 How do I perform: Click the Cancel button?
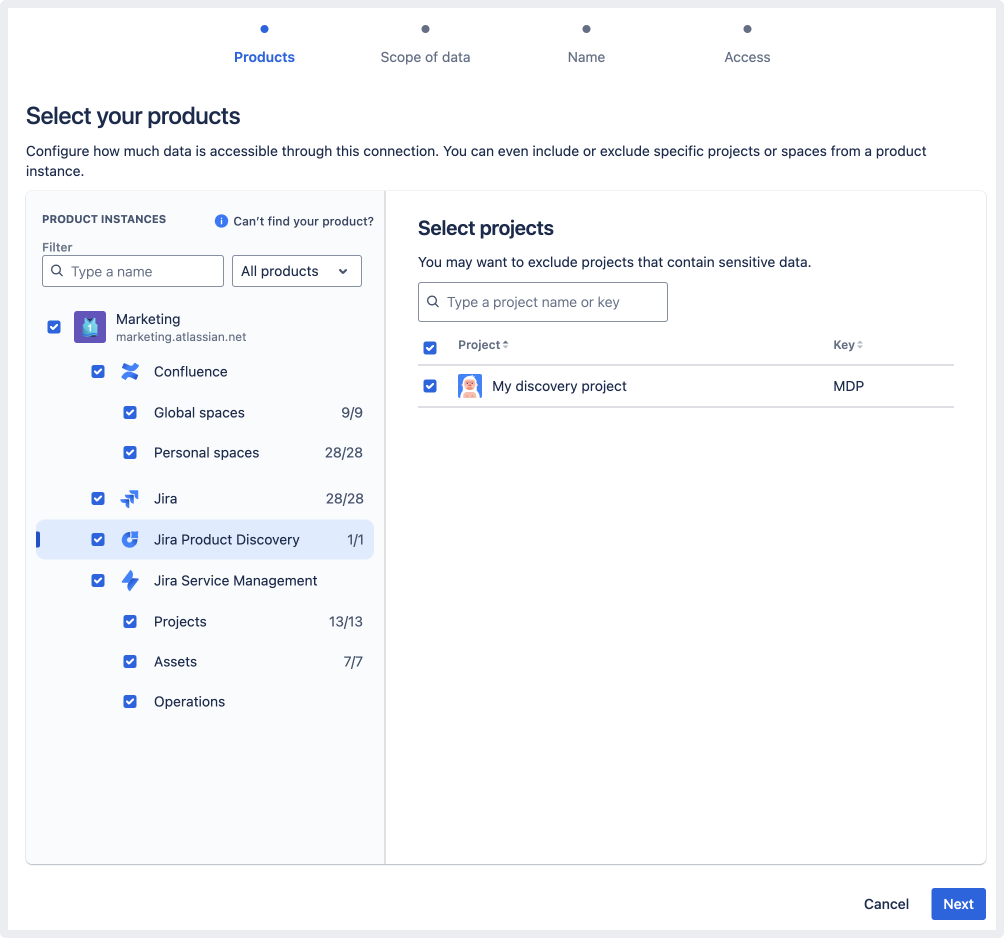point(886,904)
